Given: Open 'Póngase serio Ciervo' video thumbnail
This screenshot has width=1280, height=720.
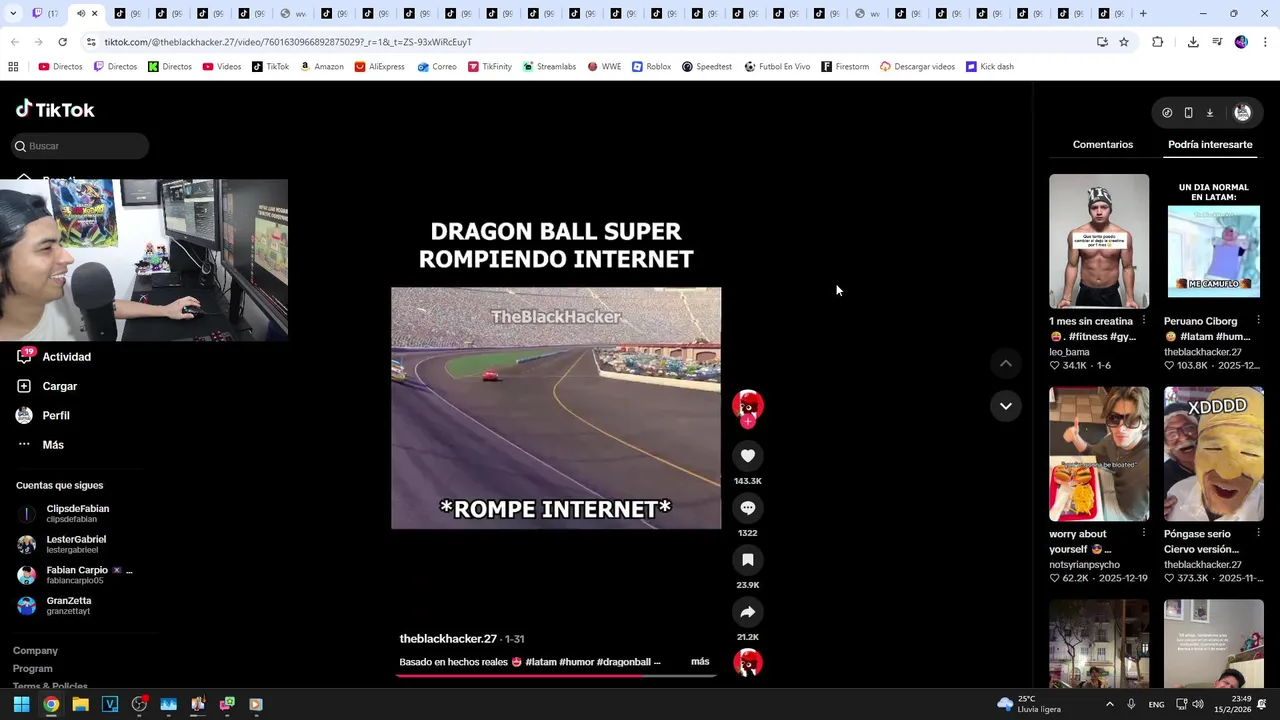Looking at the screenshot, I should click(1214, 454).
